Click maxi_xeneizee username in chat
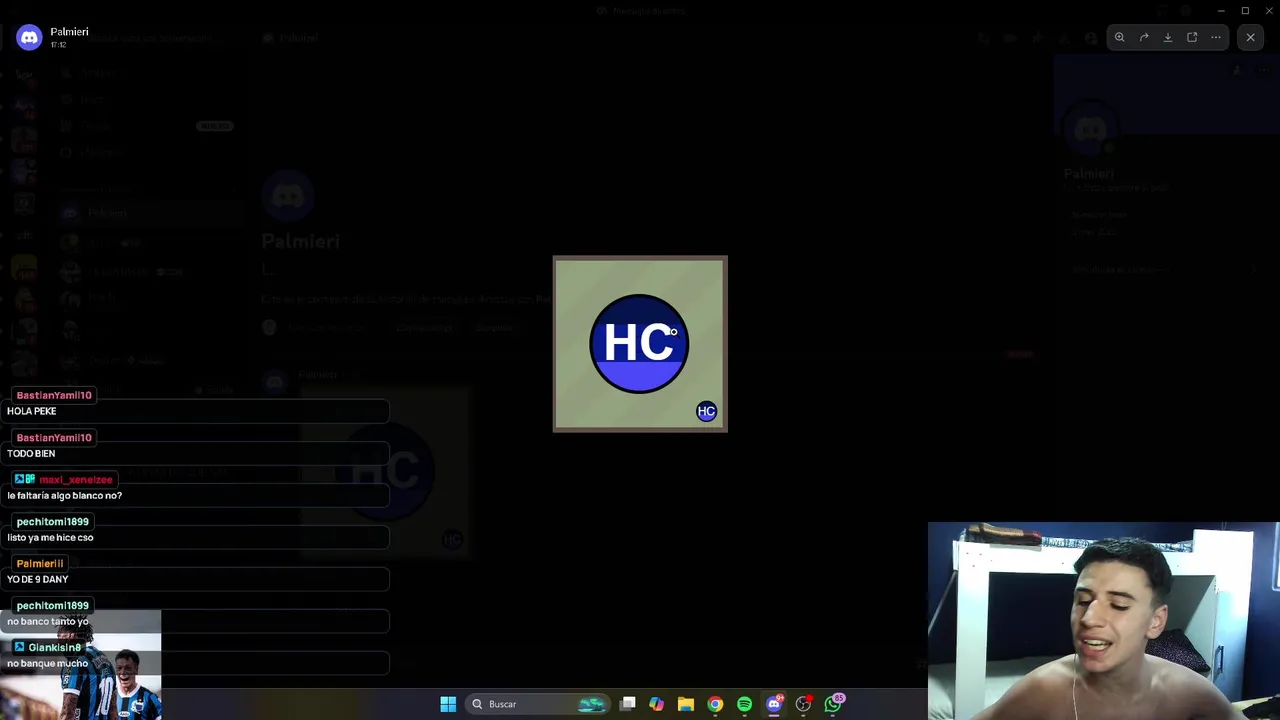 76,480
